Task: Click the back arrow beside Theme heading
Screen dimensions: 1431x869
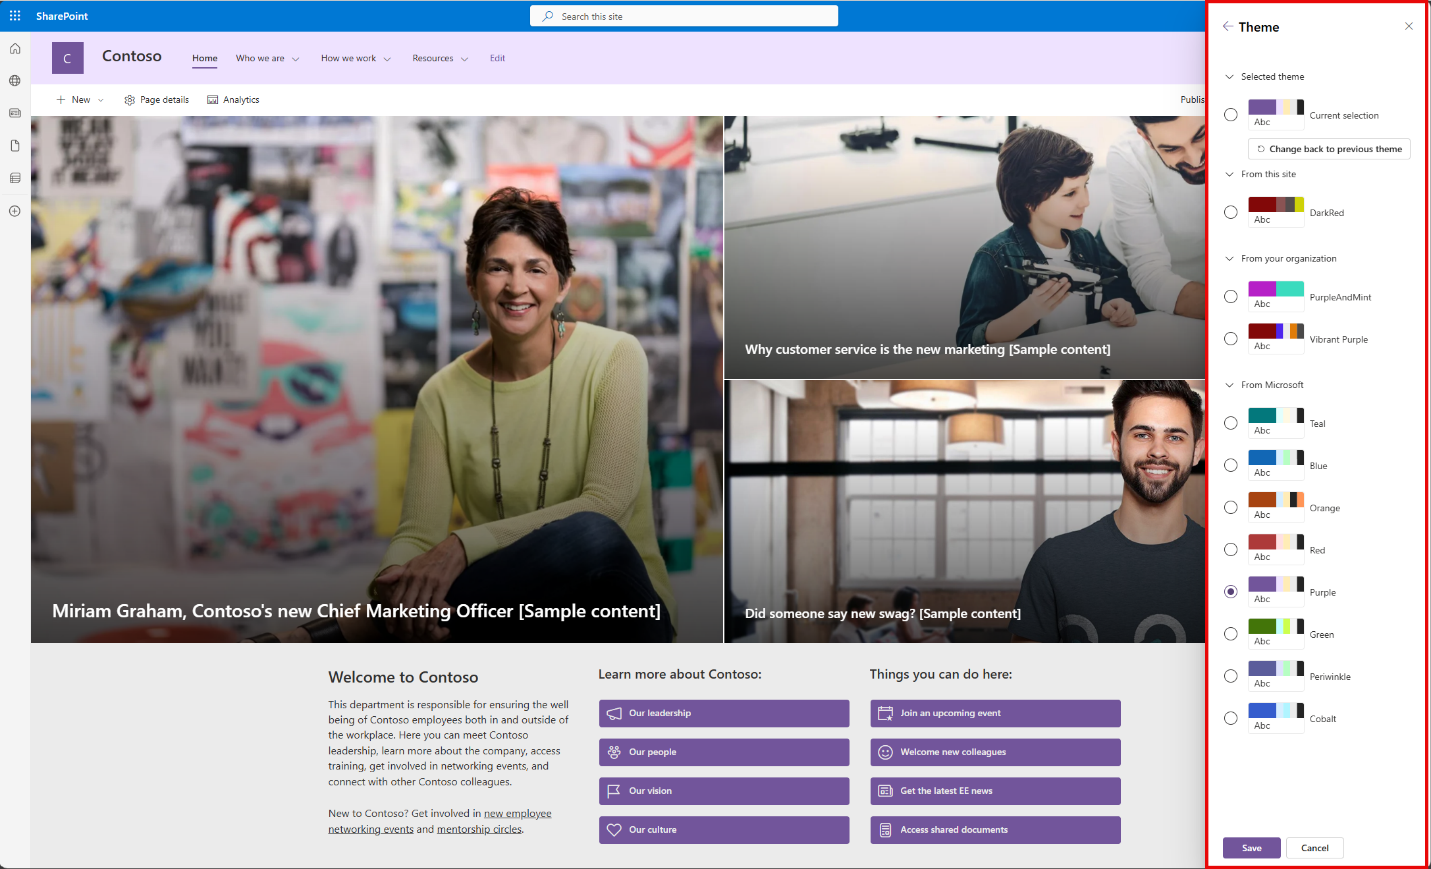Action: [1227, 27]
